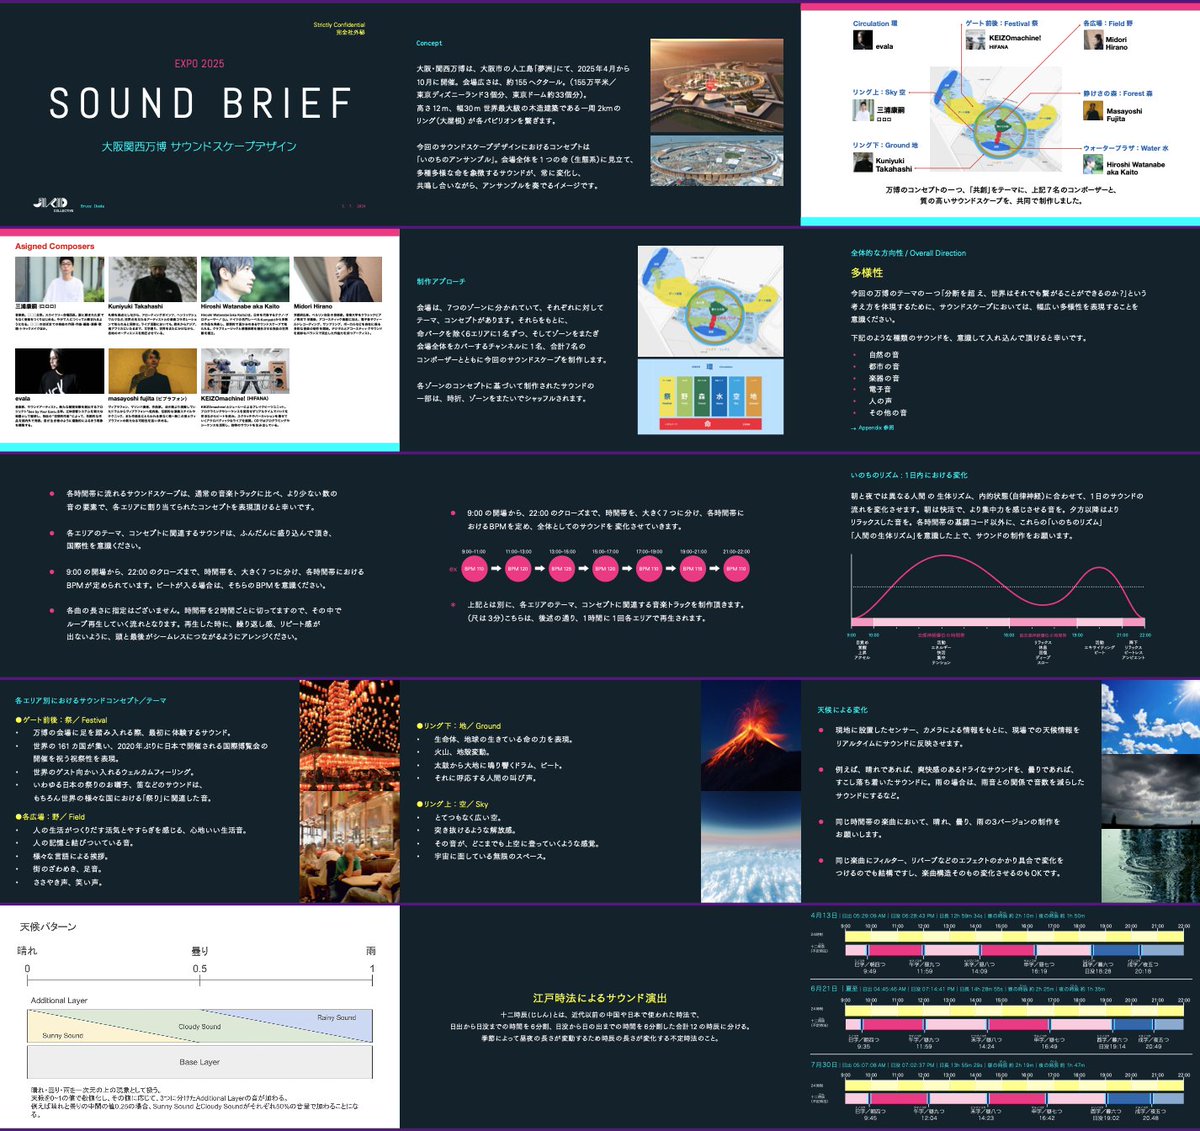Click 全体的な方向性 / Overall Direction heading
Viewport: 1200px width, 1131px height.
click(x=908, y=253)
